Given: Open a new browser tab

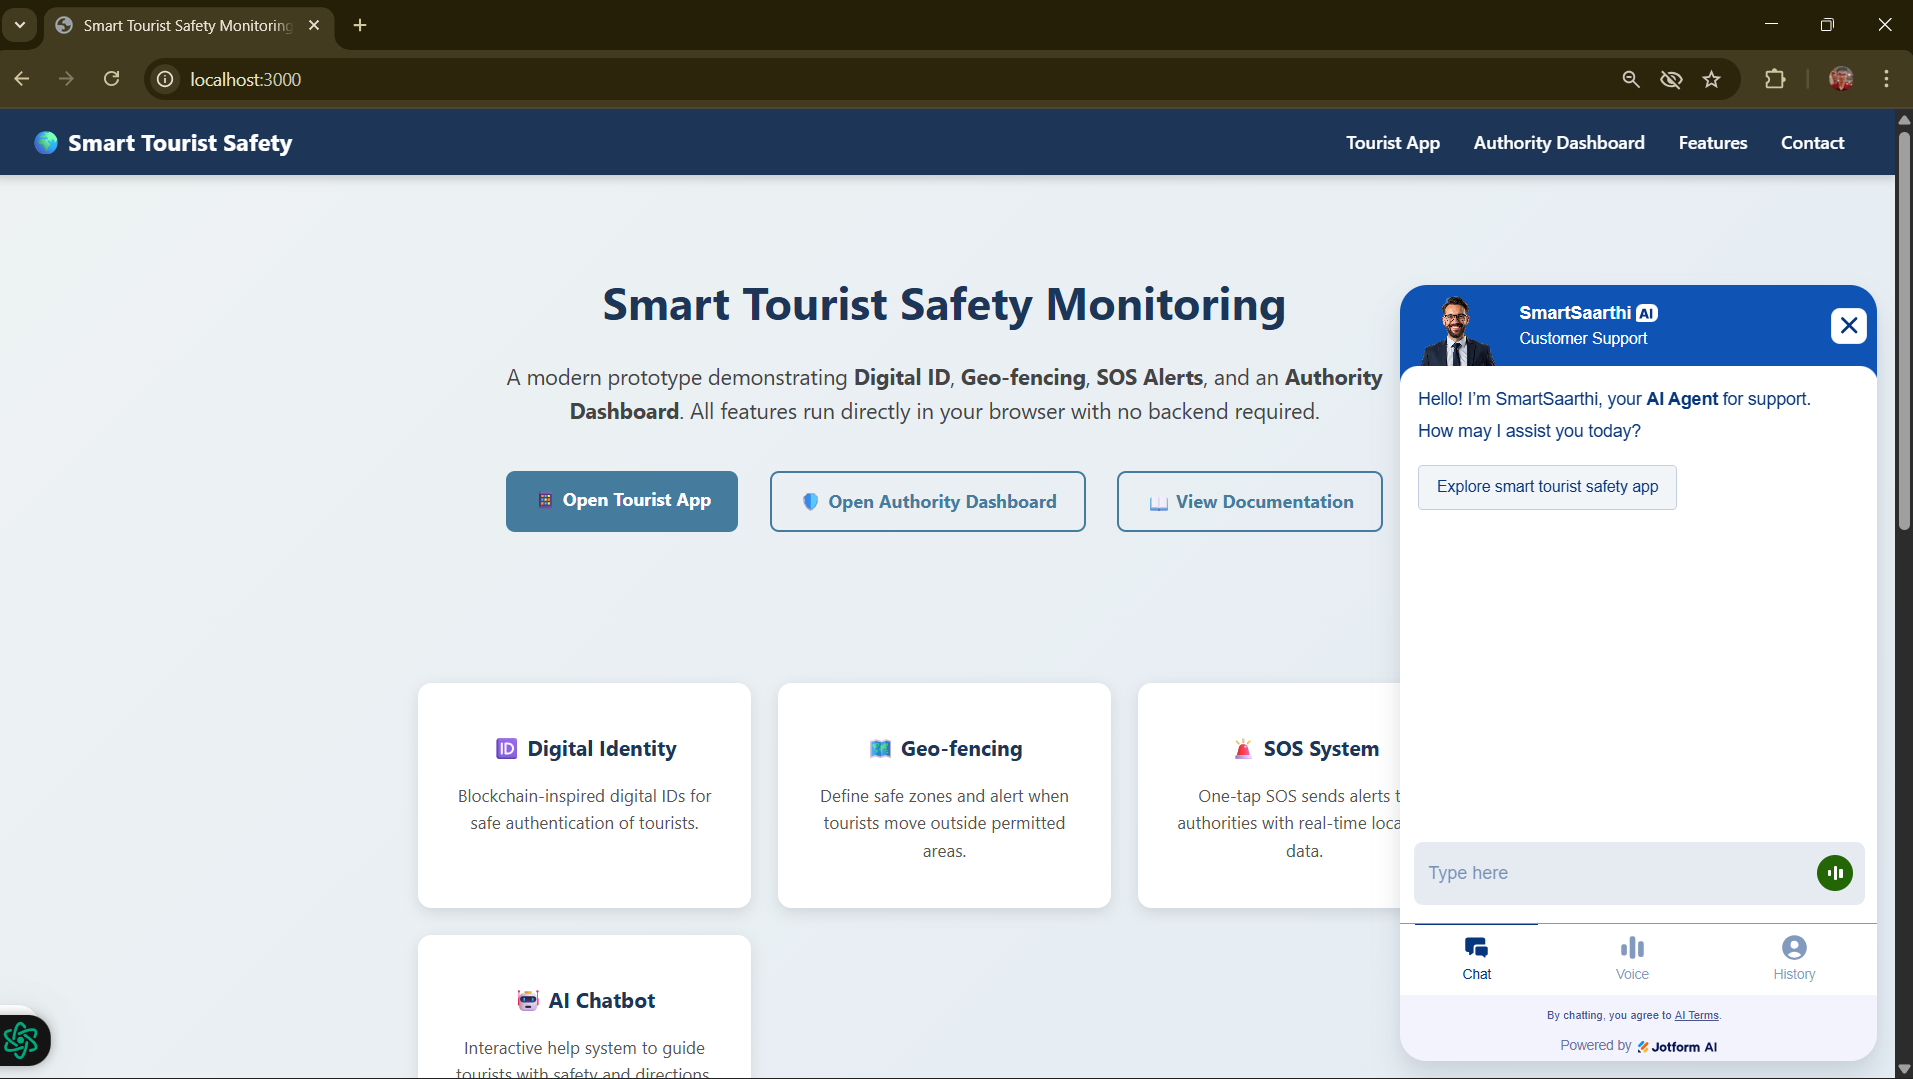Looking at the screenshot, I should [x=360, y=25].
